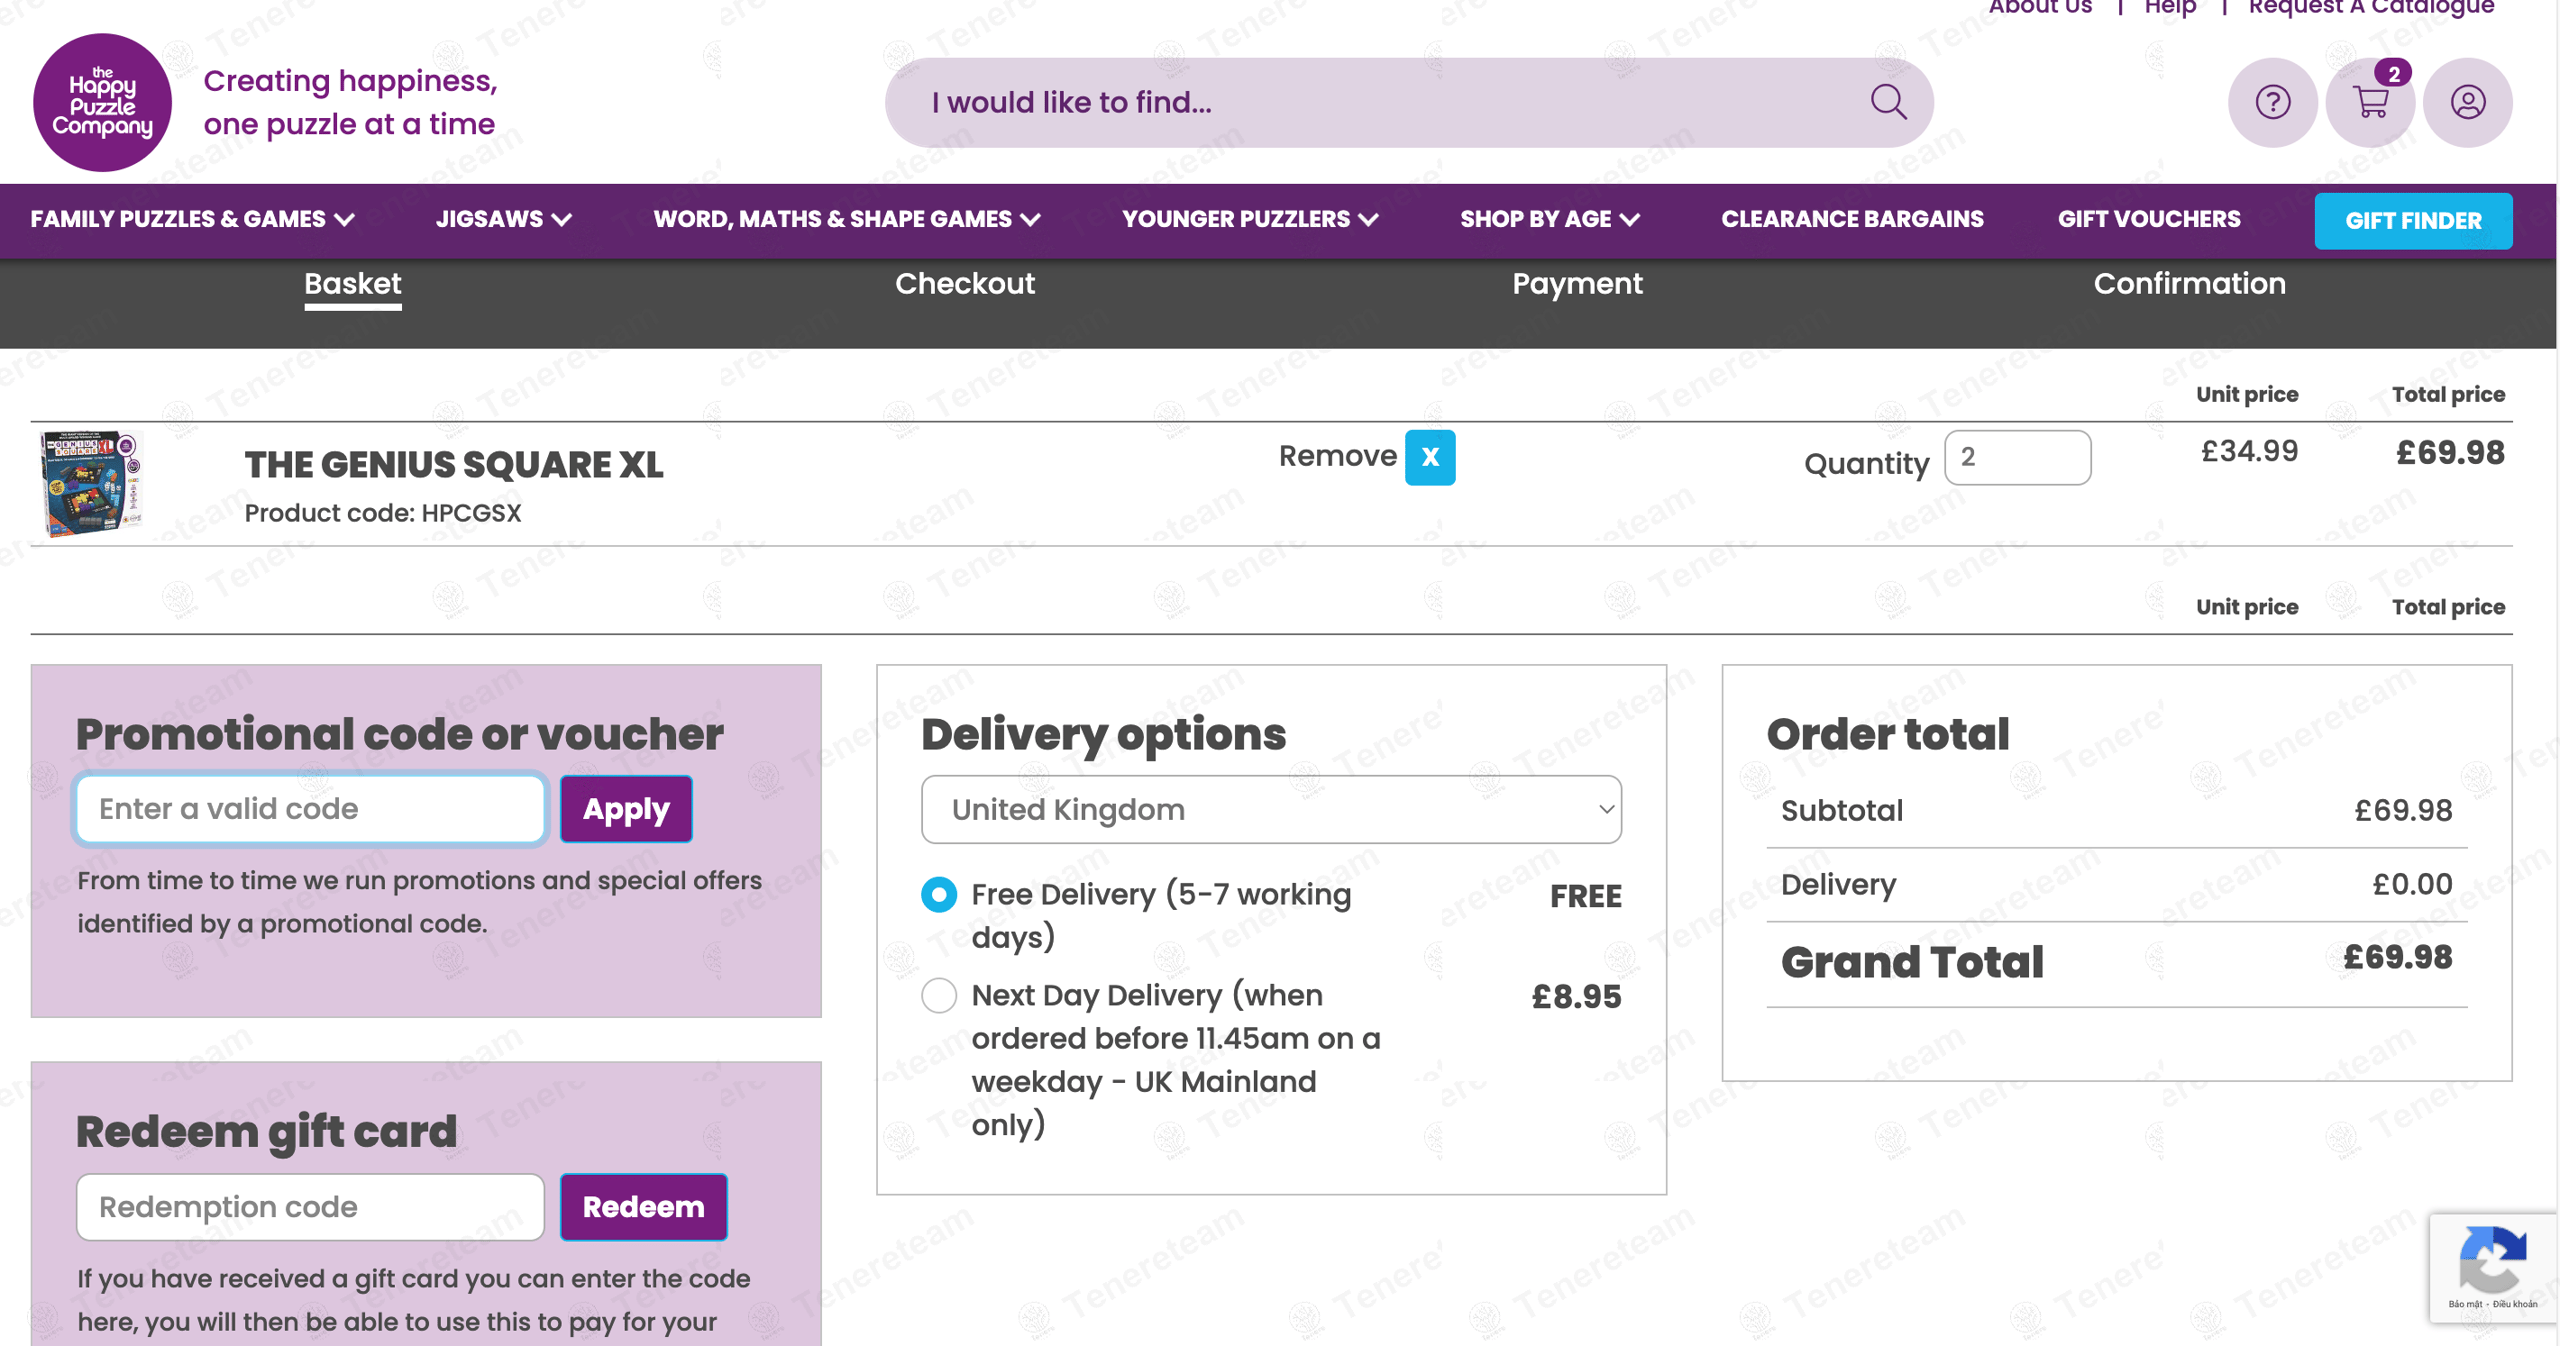Focus the Redemption code field
Image resolution: width=2560 pixels, height=1346 pixels.
(x=310, y=1207)
